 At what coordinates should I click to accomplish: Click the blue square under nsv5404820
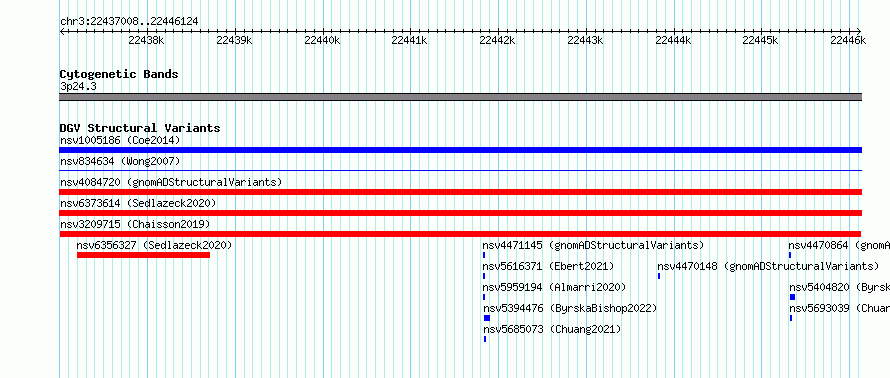pos(792,297)
